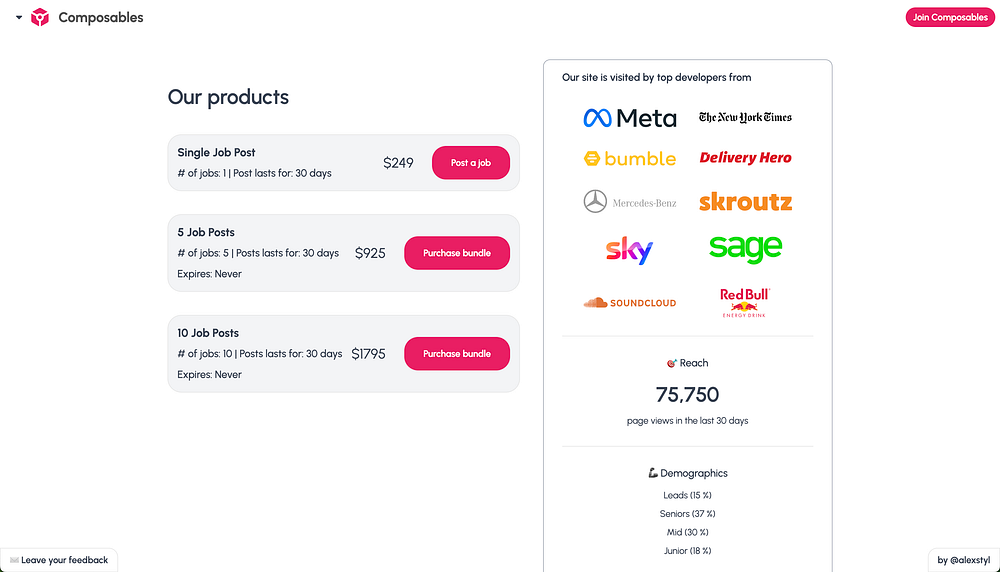1000x572 pixels.
Task: Click the Delivery Hero logo
Action: pos(745,158)
